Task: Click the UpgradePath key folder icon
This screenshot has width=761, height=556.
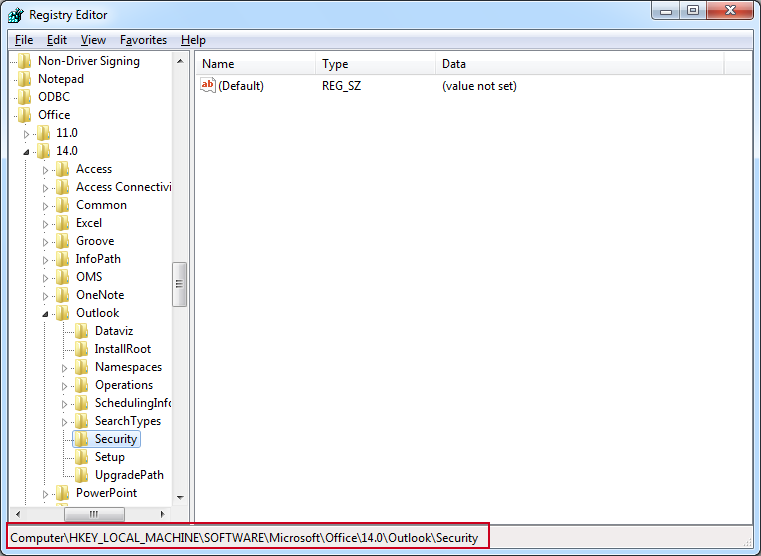Action: [x=82, y=474]
